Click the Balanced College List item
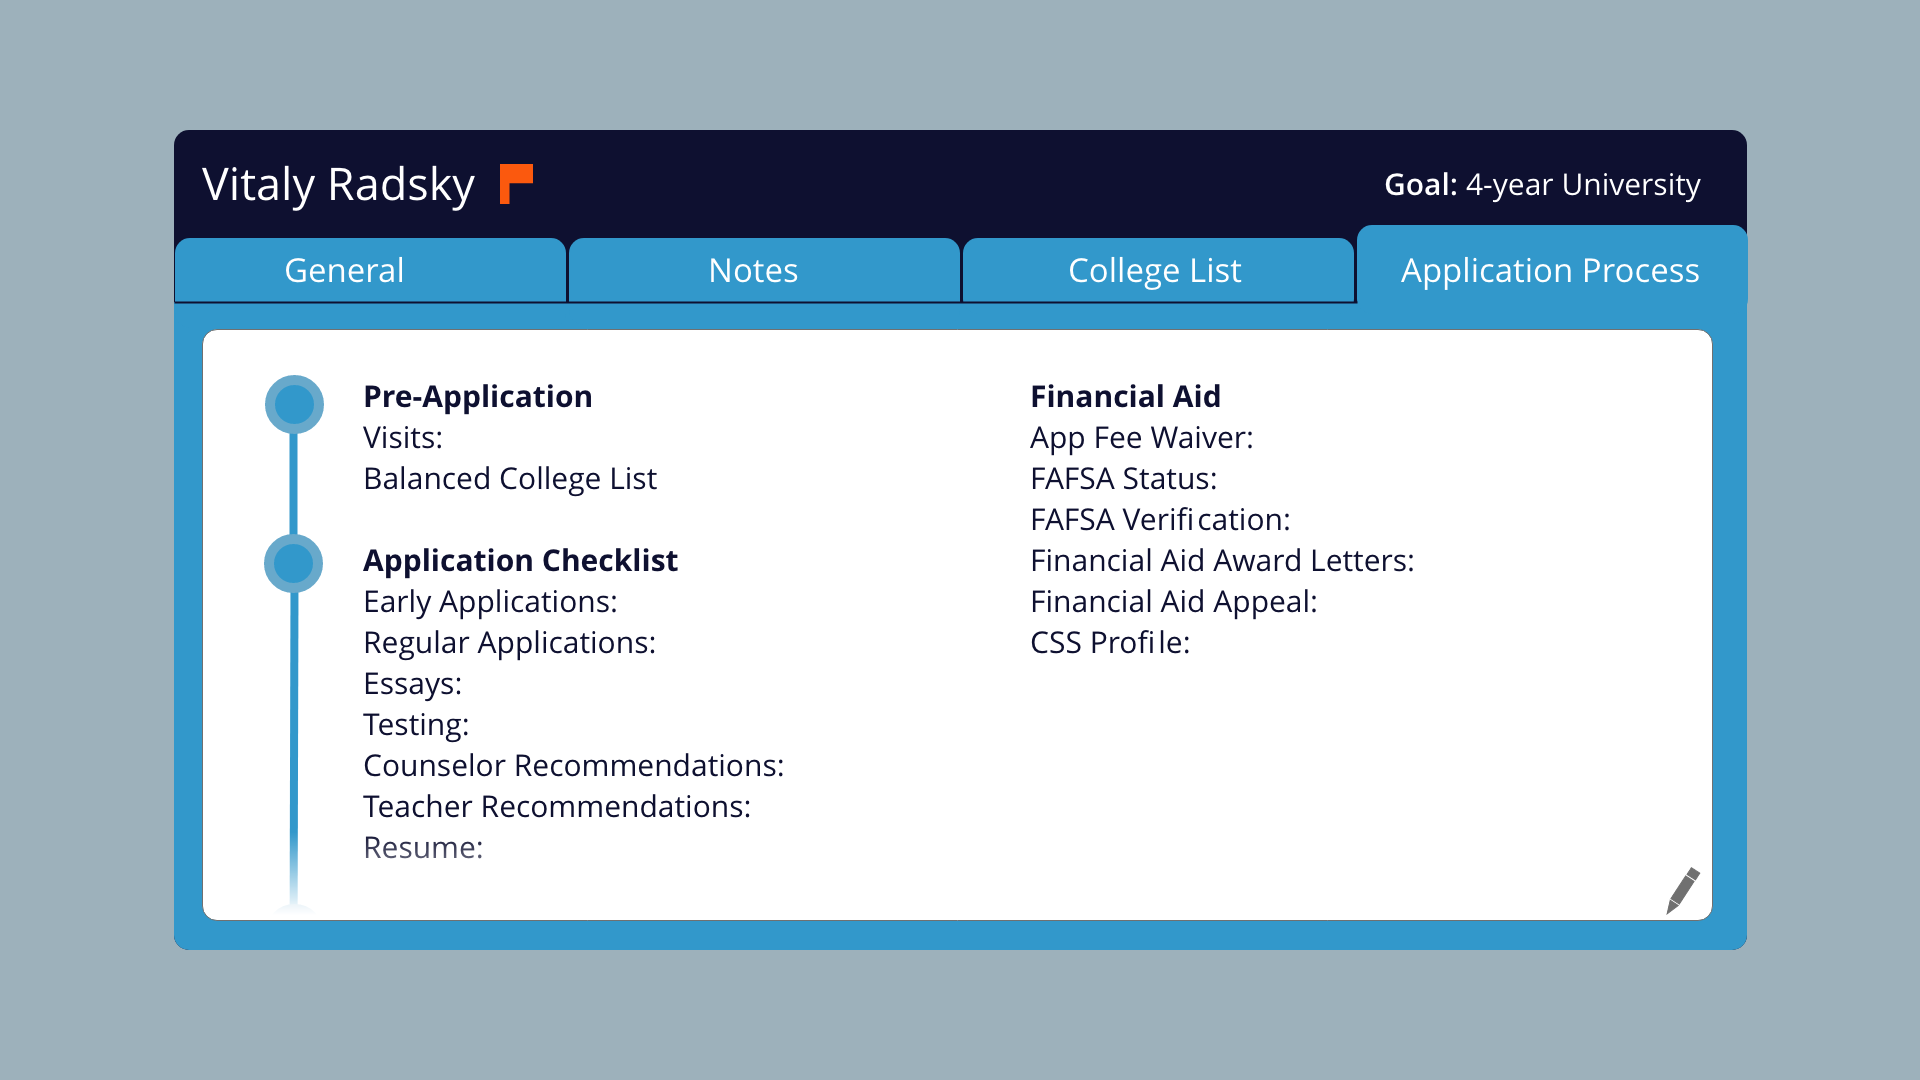Image resolution: width=1920 pixels, height=1080 pixels. (510, 479)
